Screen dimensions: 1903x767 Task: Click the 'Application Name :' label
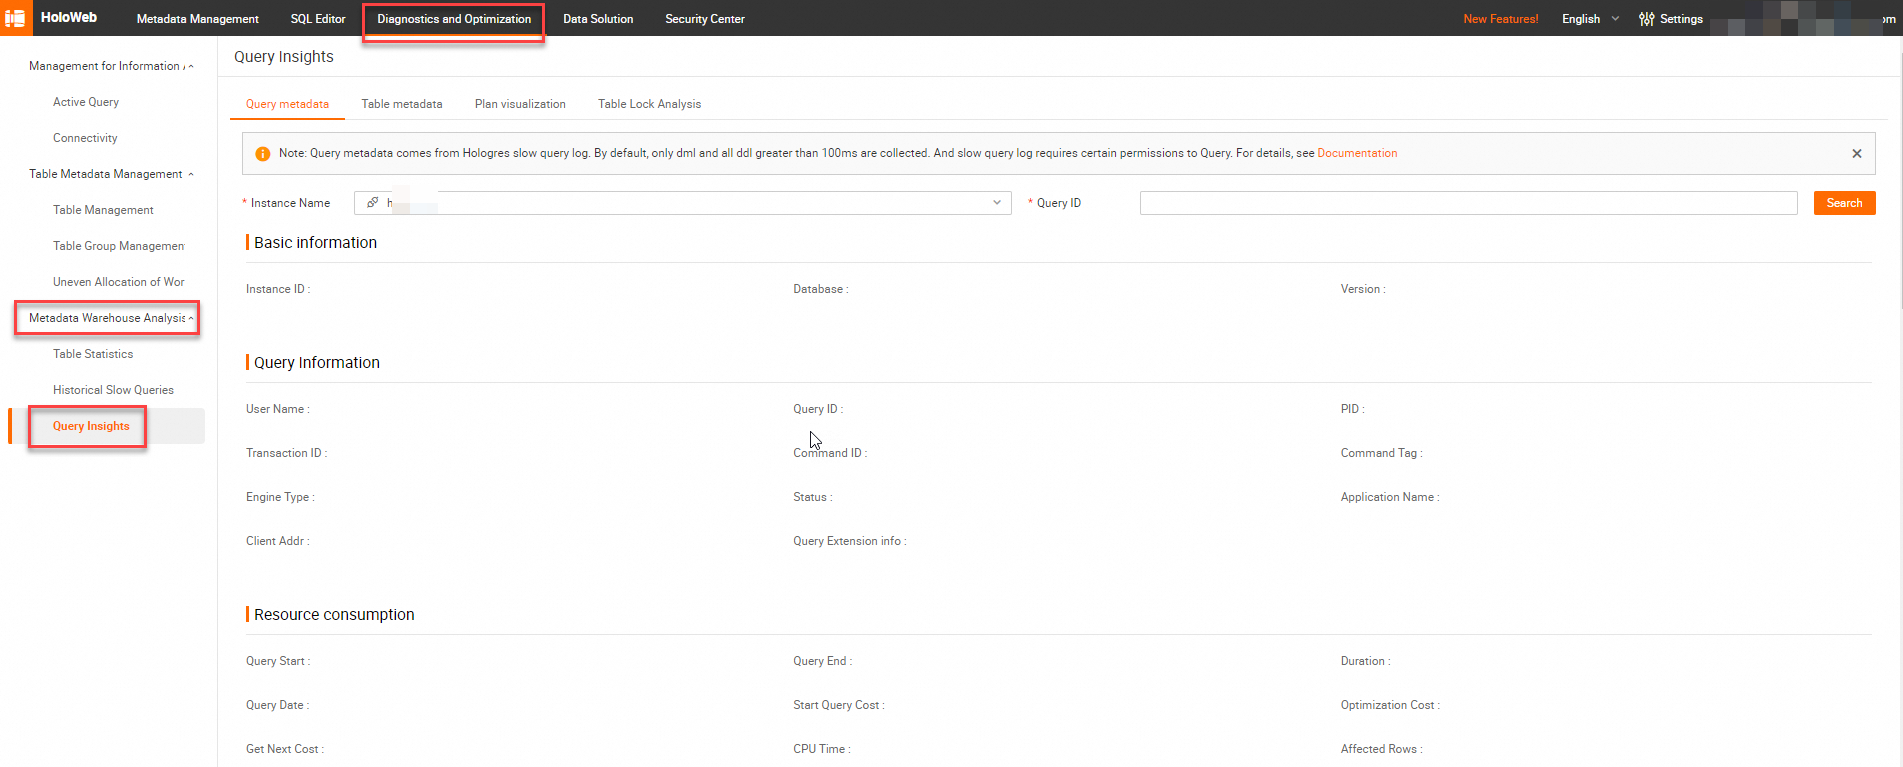click(x=1390, y=497)
